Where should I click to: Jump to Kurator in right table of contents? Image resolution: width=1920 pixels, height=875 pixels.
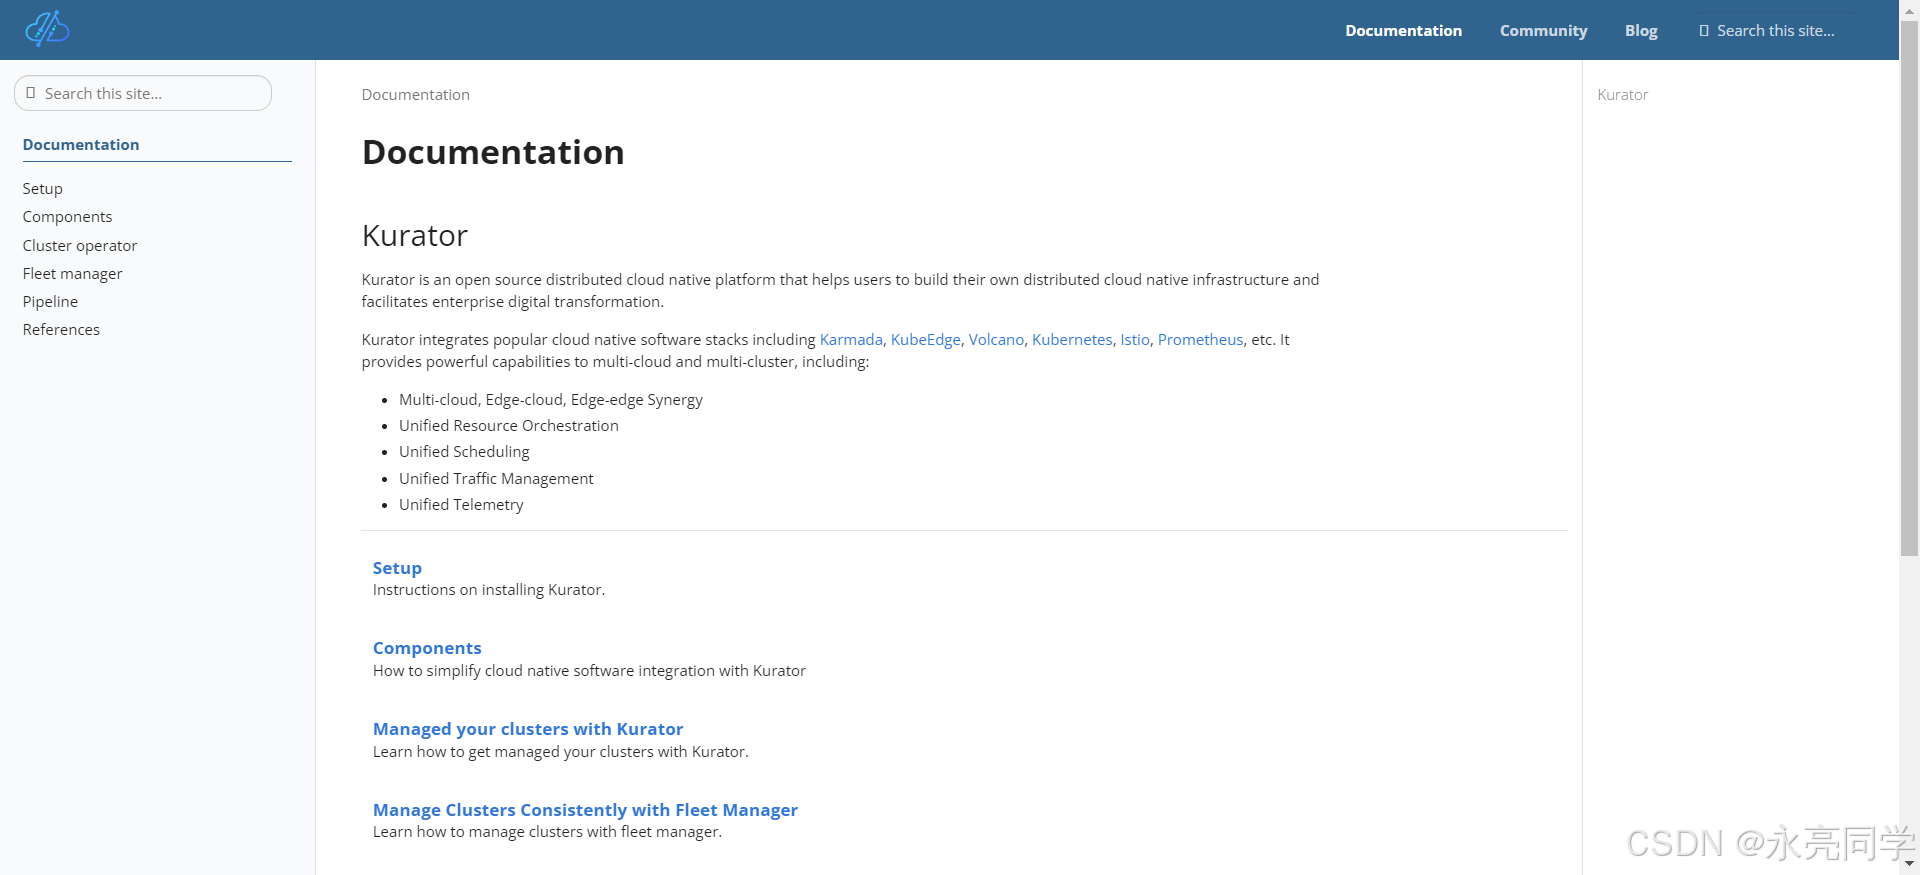click(1622, 95)
